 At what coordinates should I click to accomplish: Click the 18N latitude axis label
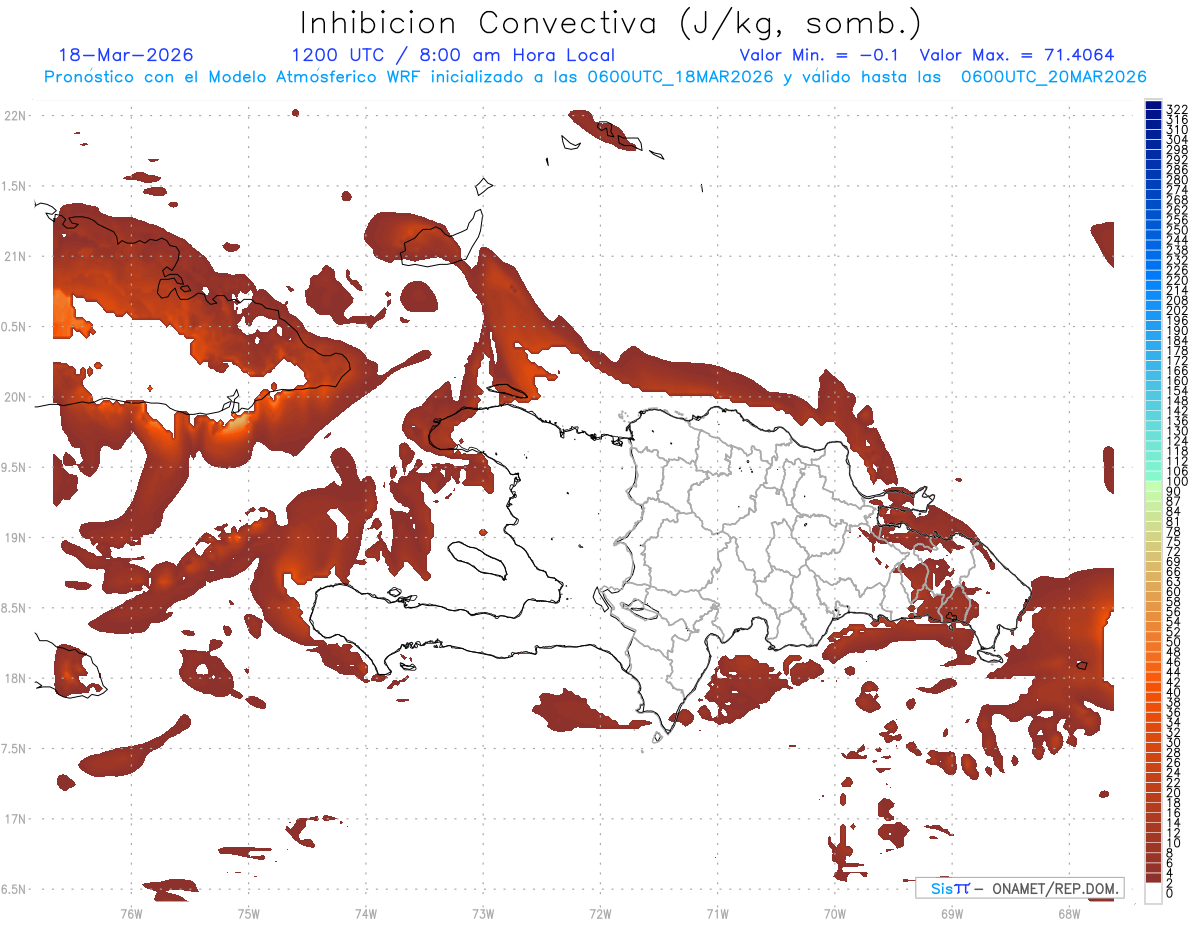coord(15,678)
